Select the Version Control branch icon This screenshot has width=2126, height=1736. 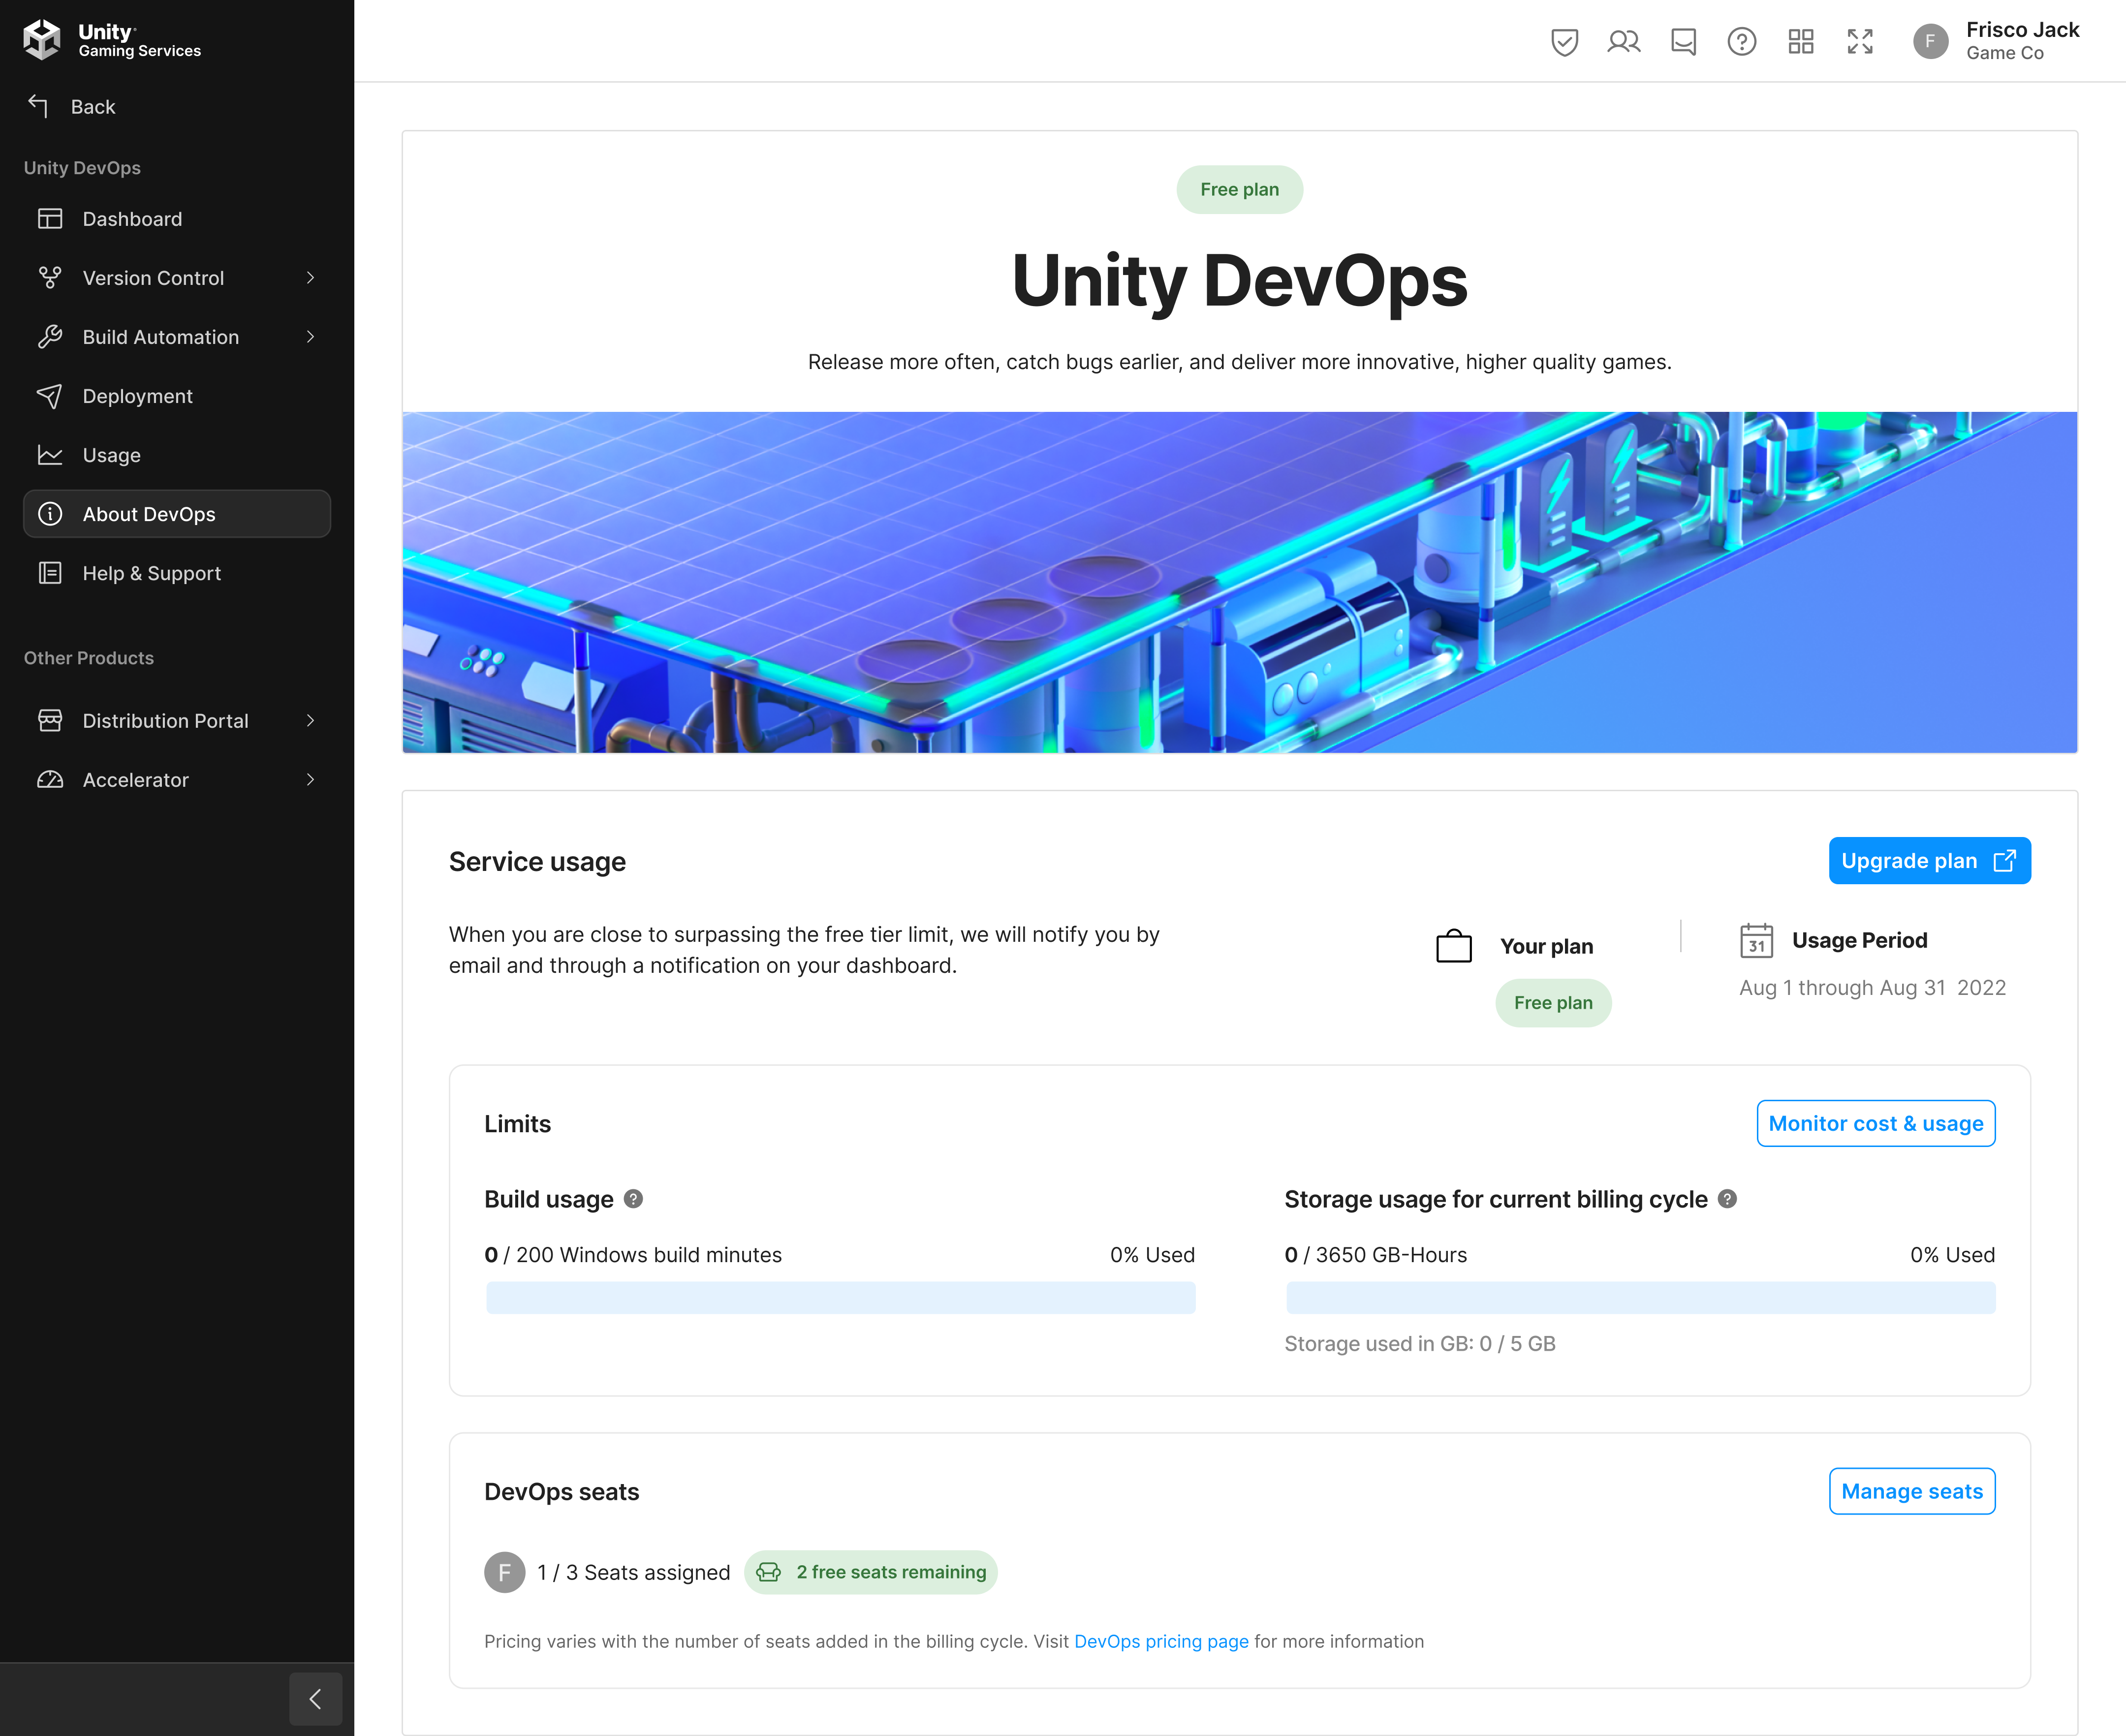click(x=51, y=278)
